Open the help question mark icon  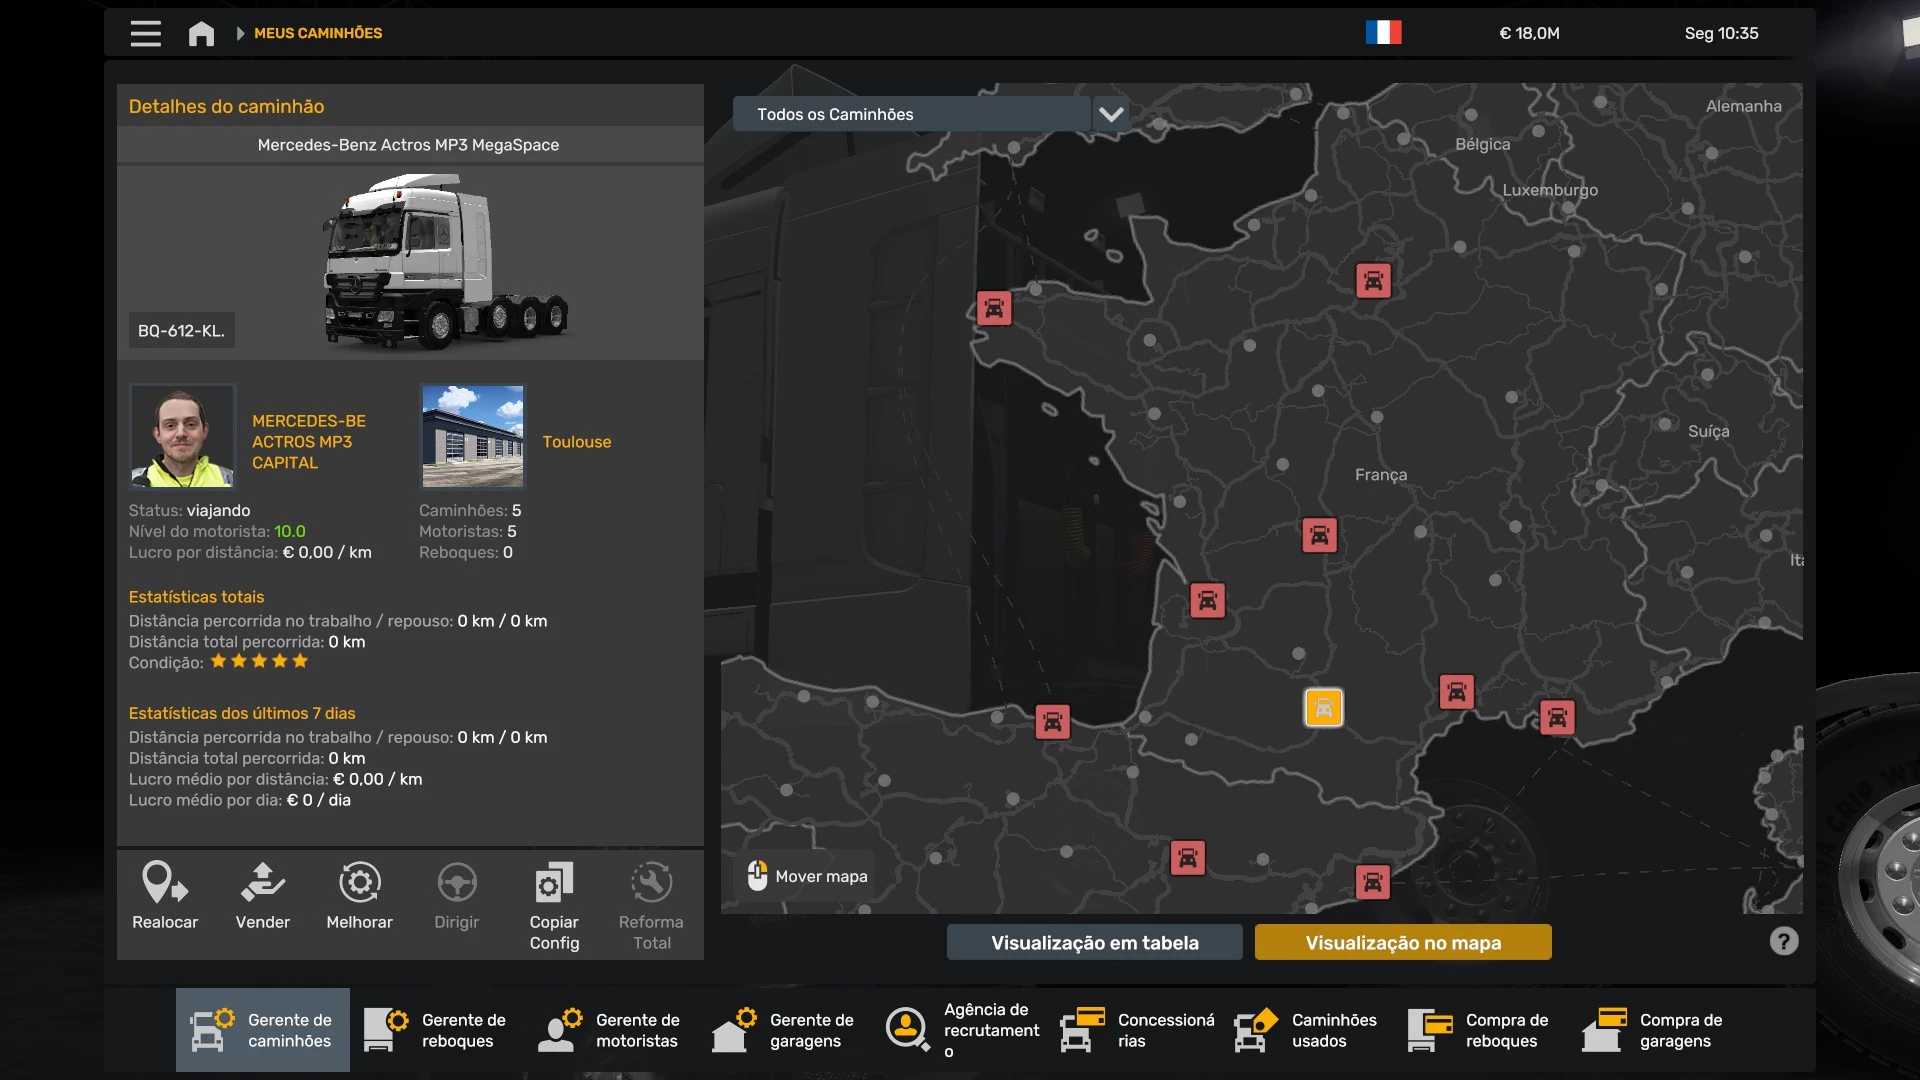pos(1783,941)
